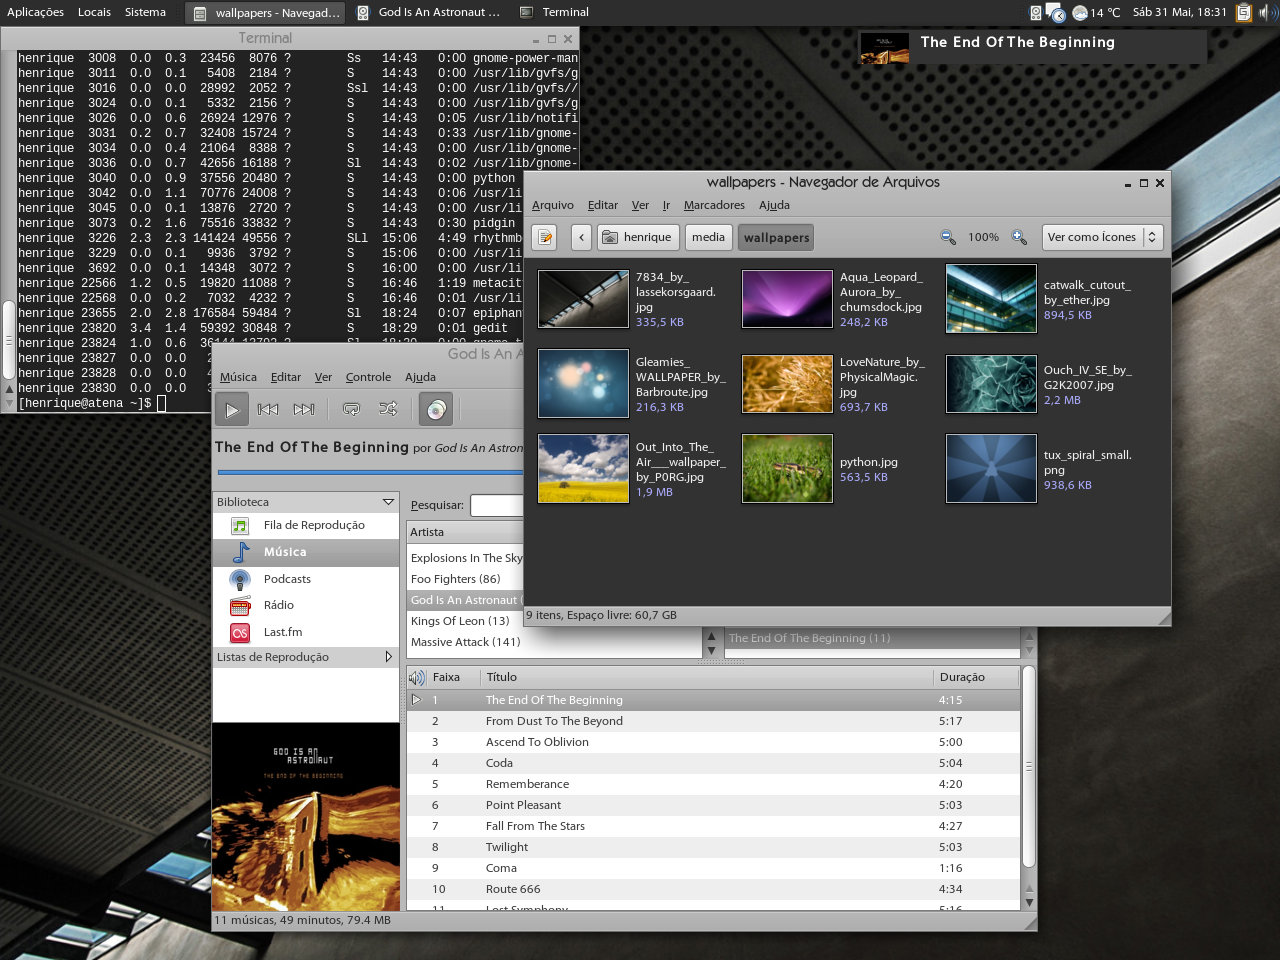Select track Fall From The Stars
The height and width of the screenshot is (960, 1280).
pyautogui.click(x=714, y=826)
